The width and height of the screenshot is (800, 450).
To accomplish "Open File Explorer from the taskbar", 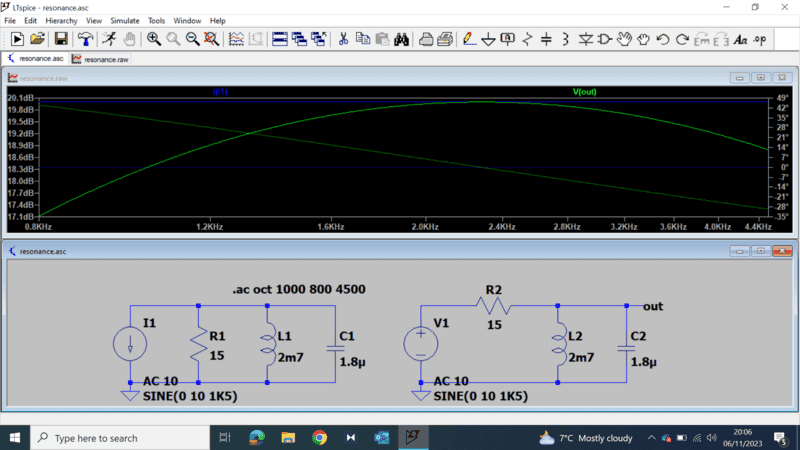I will tap(288, 438).
